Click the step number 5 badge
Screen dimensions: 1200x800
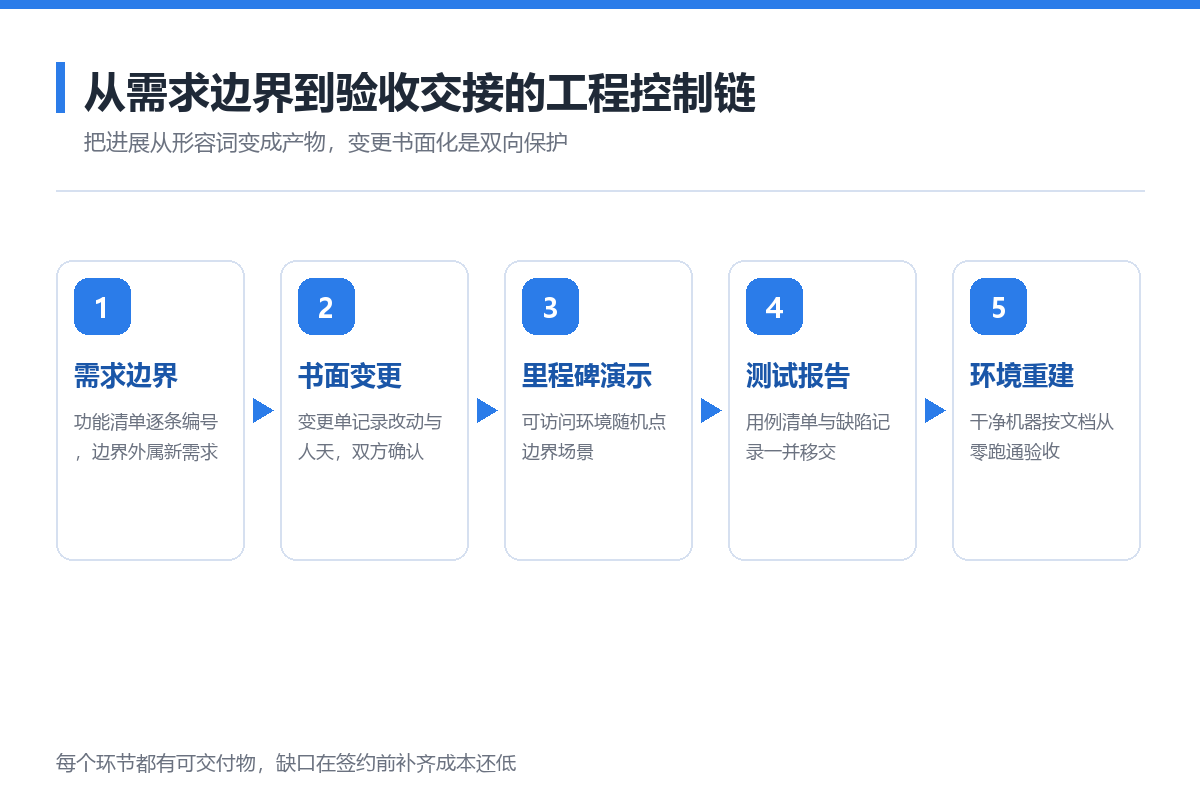coord(998,307)
